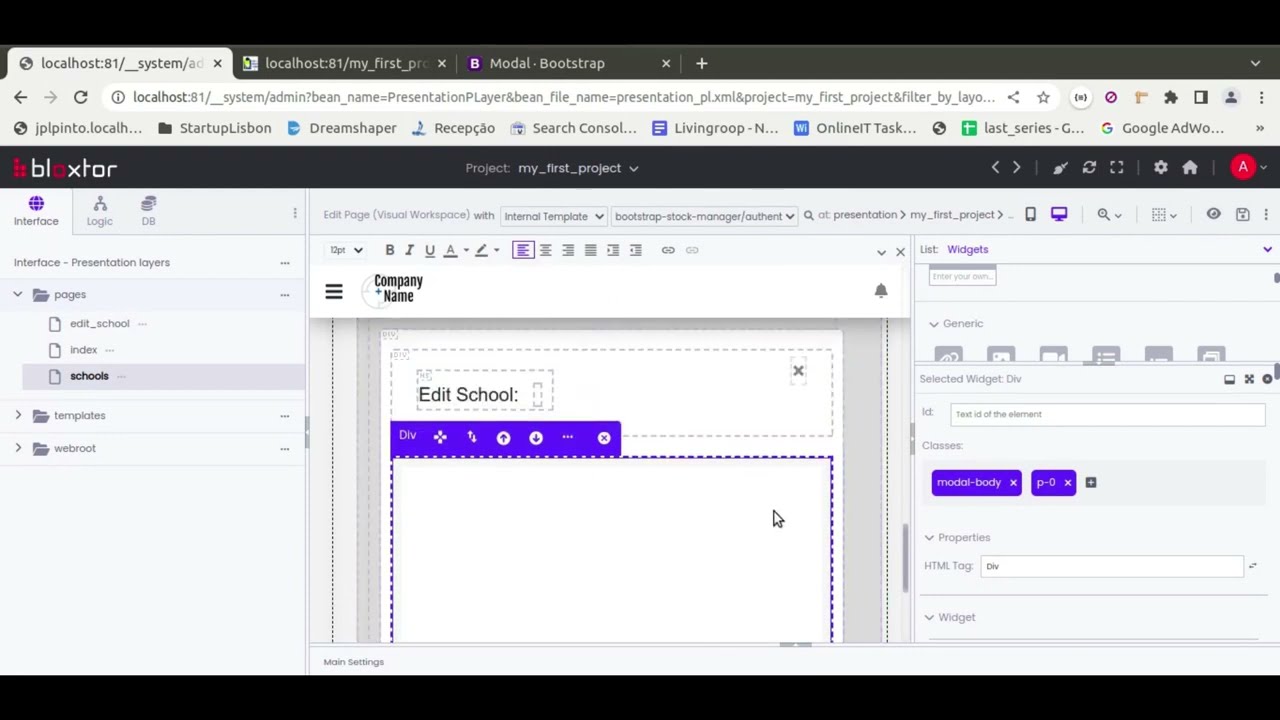Collapse the Generic widgets section
This screenshot has height=720, width=1280.
coord(934,324)
